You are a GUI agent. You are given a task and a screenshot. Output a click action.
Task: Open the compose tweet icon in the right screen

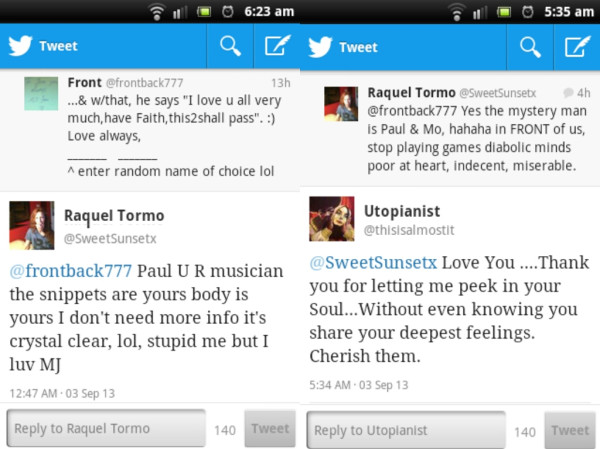[577, 47]
